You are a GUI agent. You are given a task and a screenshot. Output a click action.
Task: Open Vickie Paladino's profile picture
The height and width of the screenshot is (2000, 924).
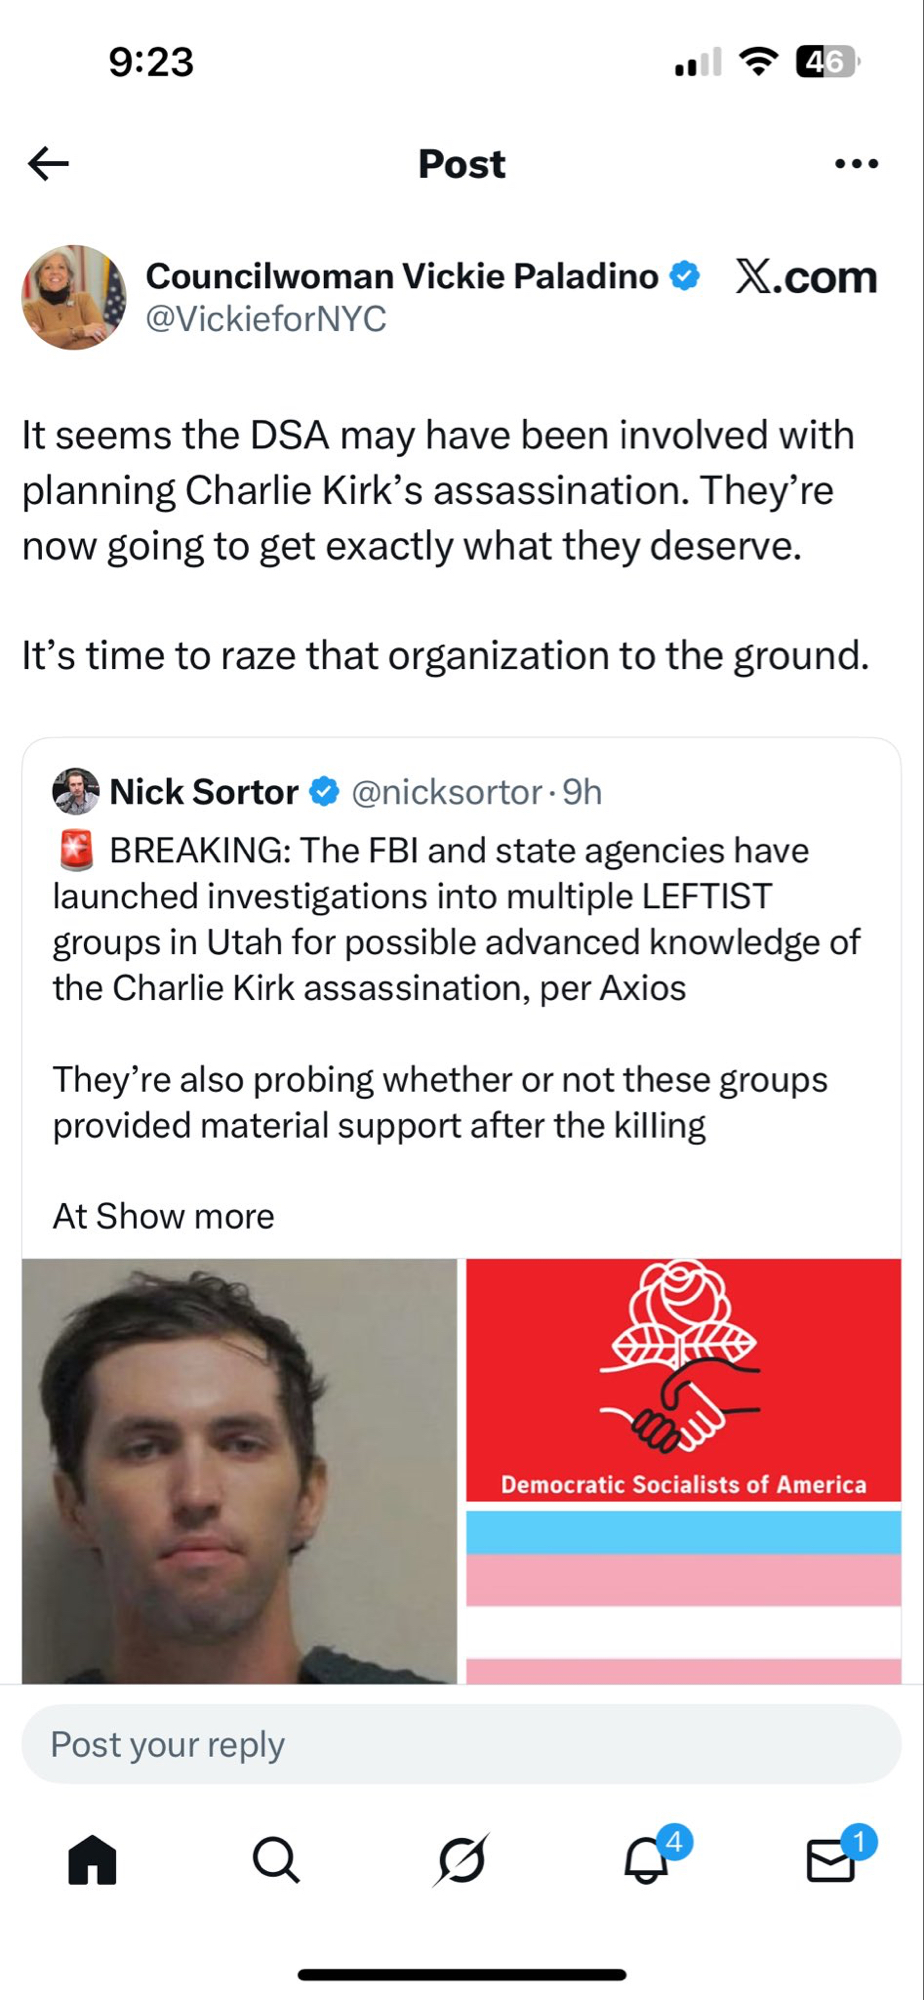click(74, 297)
